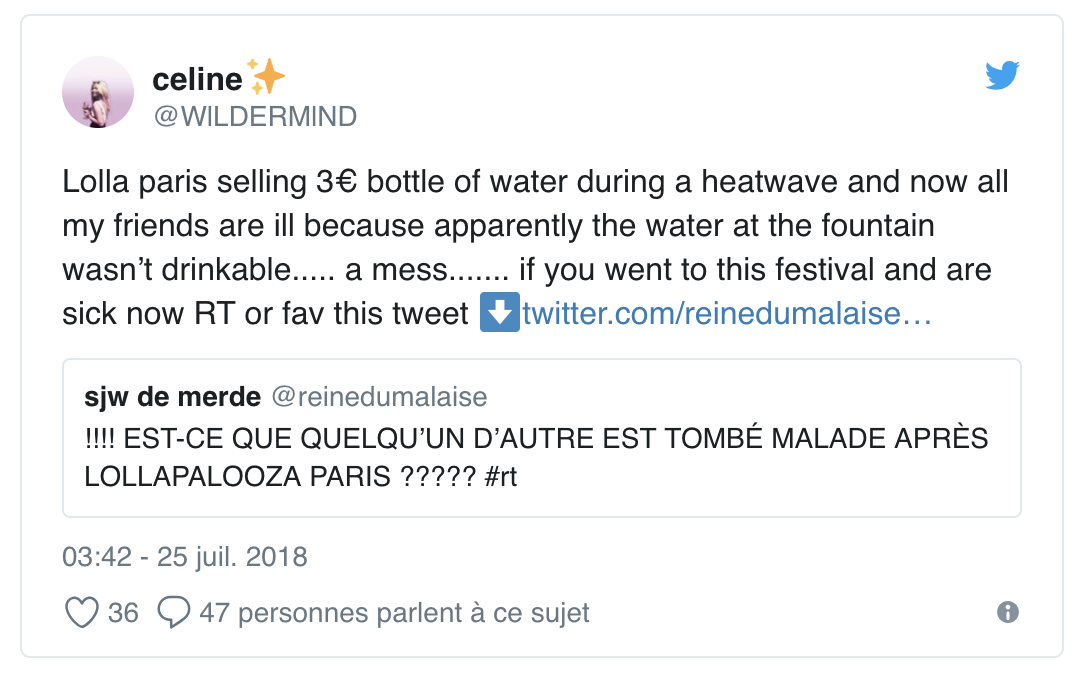Open the tweet timestamp 03:42 - 25 juil. 2018
Screen dimensions: 1082x684
tap(185, 556)
